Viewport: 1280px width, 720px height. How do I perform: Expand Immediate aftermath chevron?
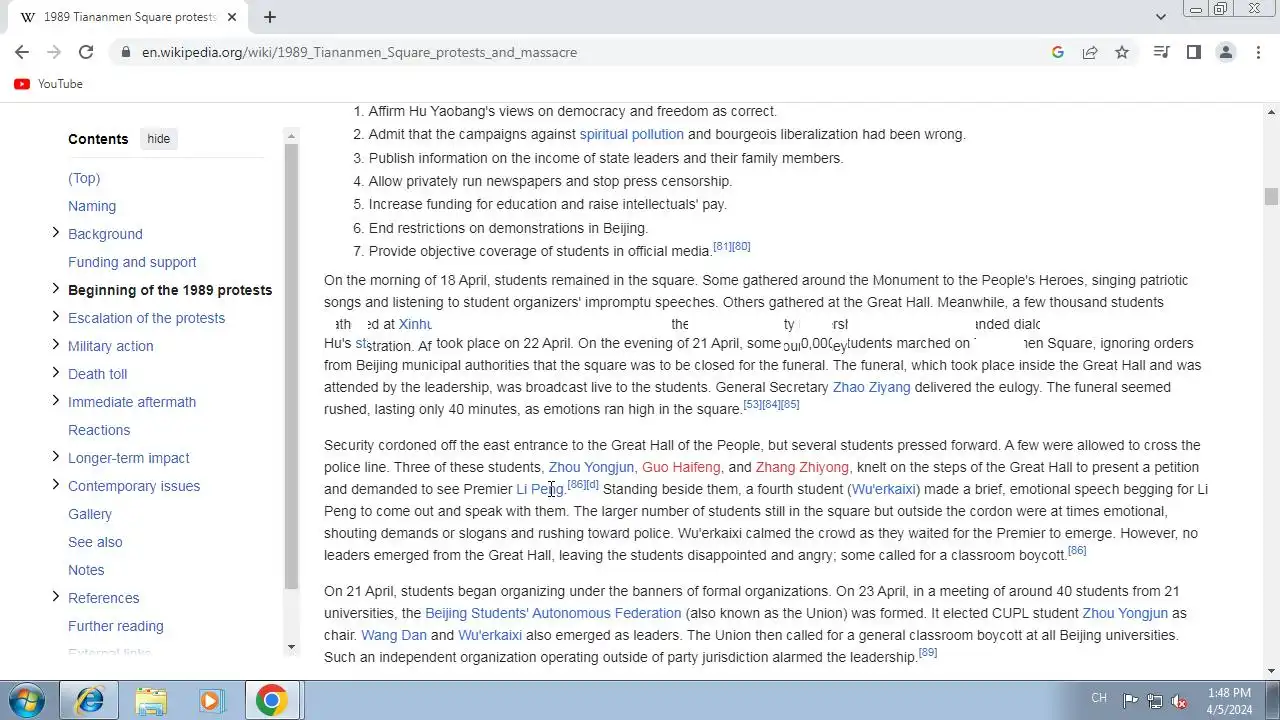(55, 401)
